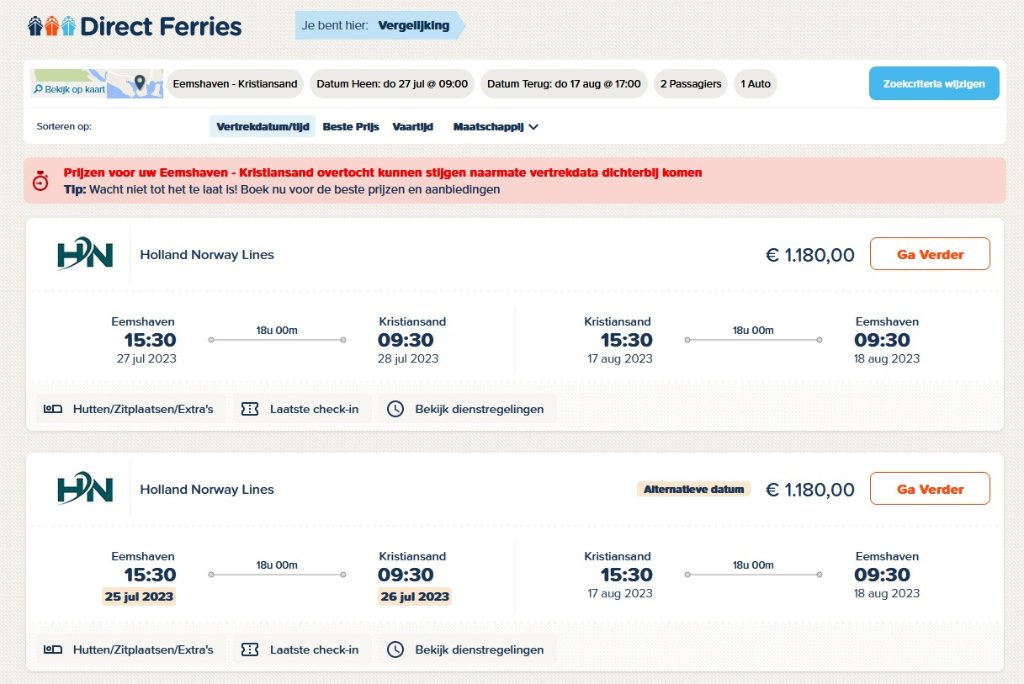The image size is (1024, 684).
Task: Click the map pin icon
Action: coord(140,82)
